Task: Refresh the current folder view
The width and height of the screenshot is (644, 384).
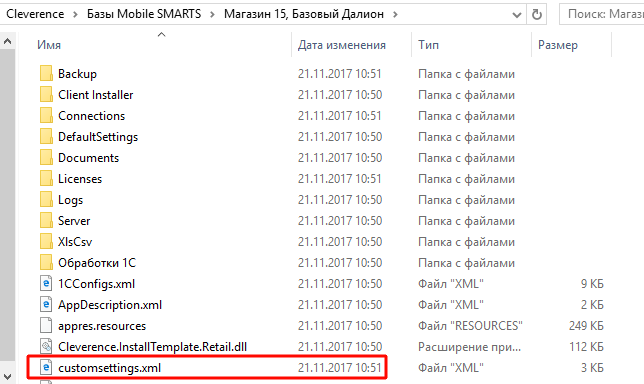Action: [536, 14]
